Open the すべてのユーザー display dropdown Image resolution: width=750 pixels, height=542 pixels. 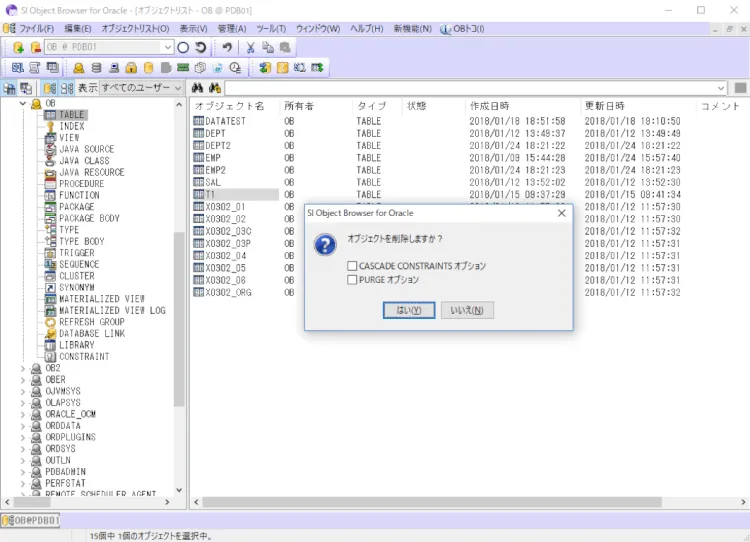178,88
